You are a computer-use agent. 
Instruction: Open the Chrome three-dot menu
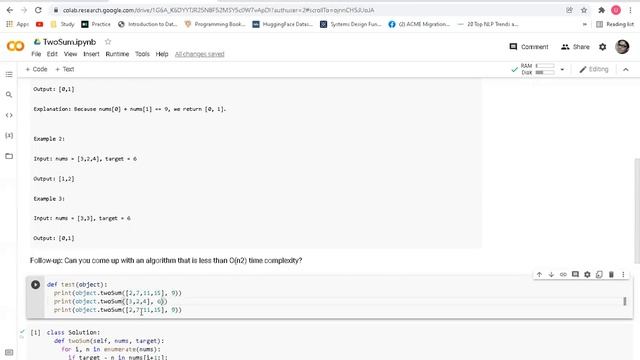[630, 10]
